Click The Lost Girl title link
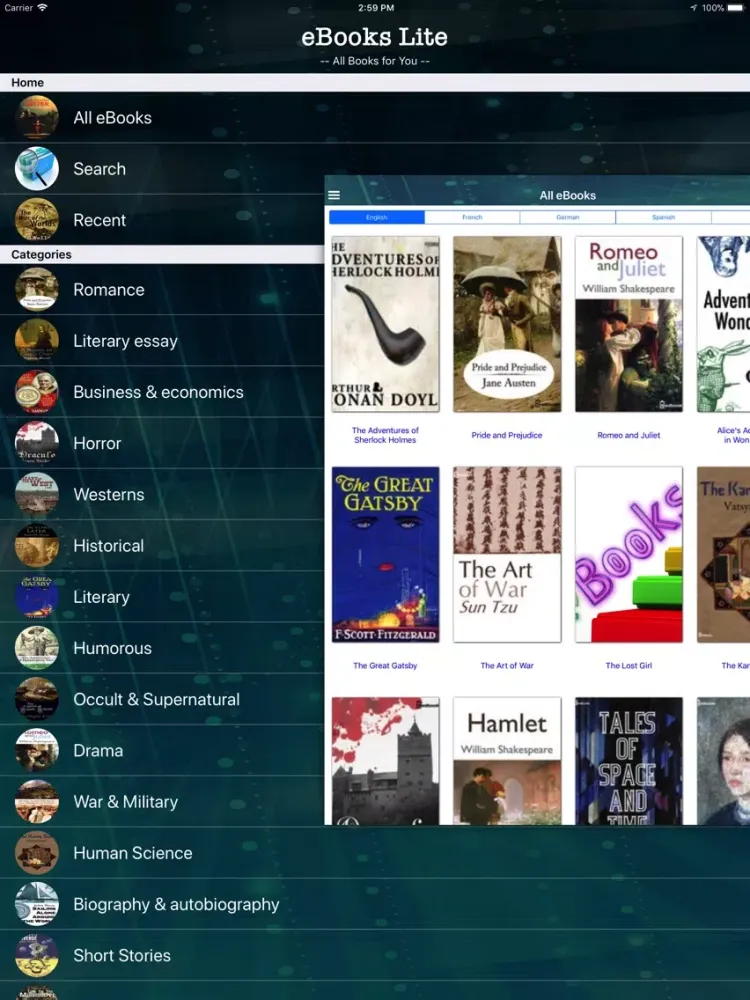Image resolution: width=750 pixels, height=1000 pixels. [629, 665]
